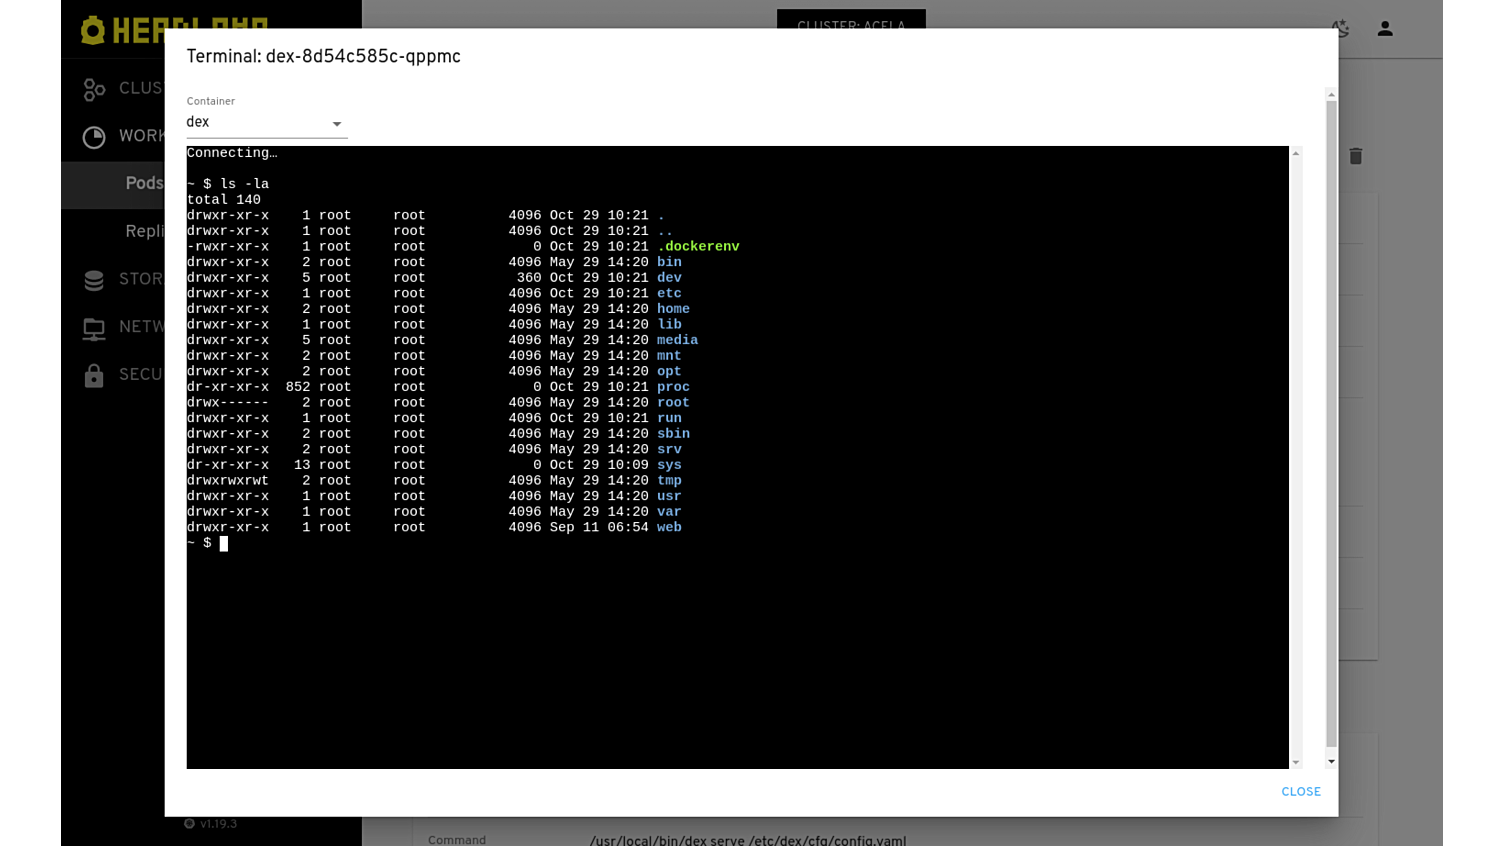Click the 'proc' directory name in the terminal listing
Screen dimensions: 1504x846
click(673, 387)
